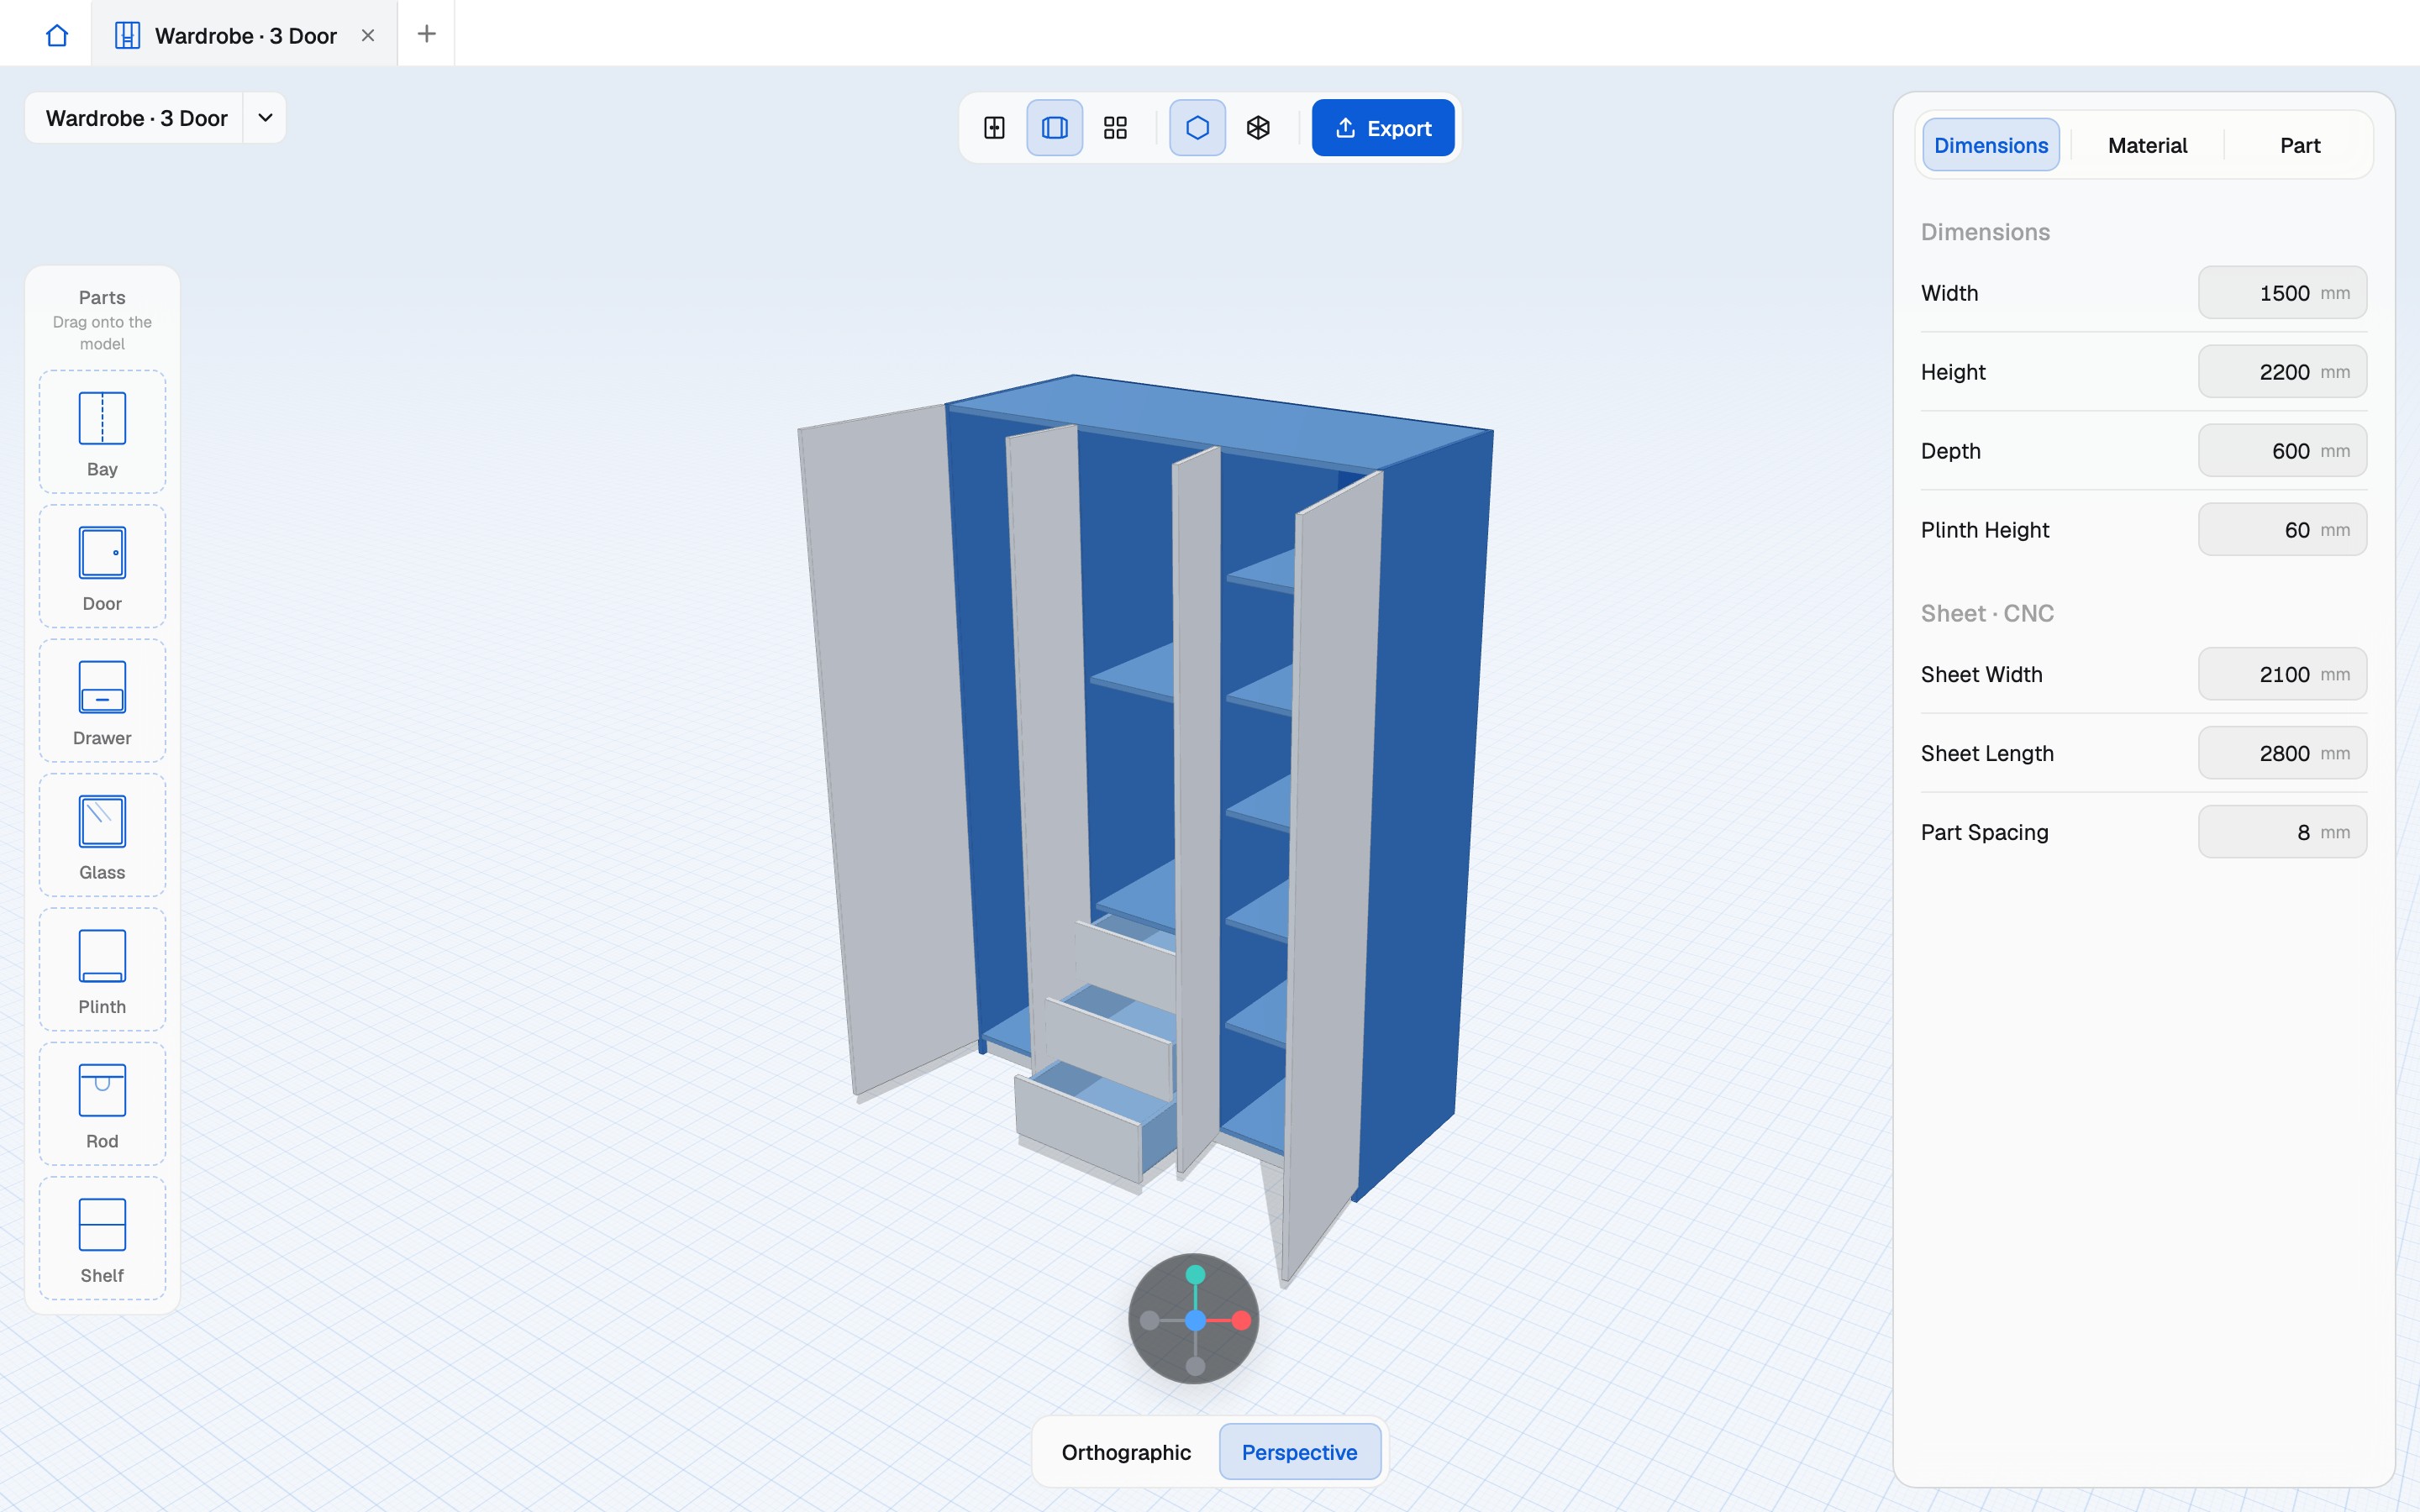This screenshot has height=1512, width=2420.
Task: Select the Bay part icon
Action: pos(102,432)
